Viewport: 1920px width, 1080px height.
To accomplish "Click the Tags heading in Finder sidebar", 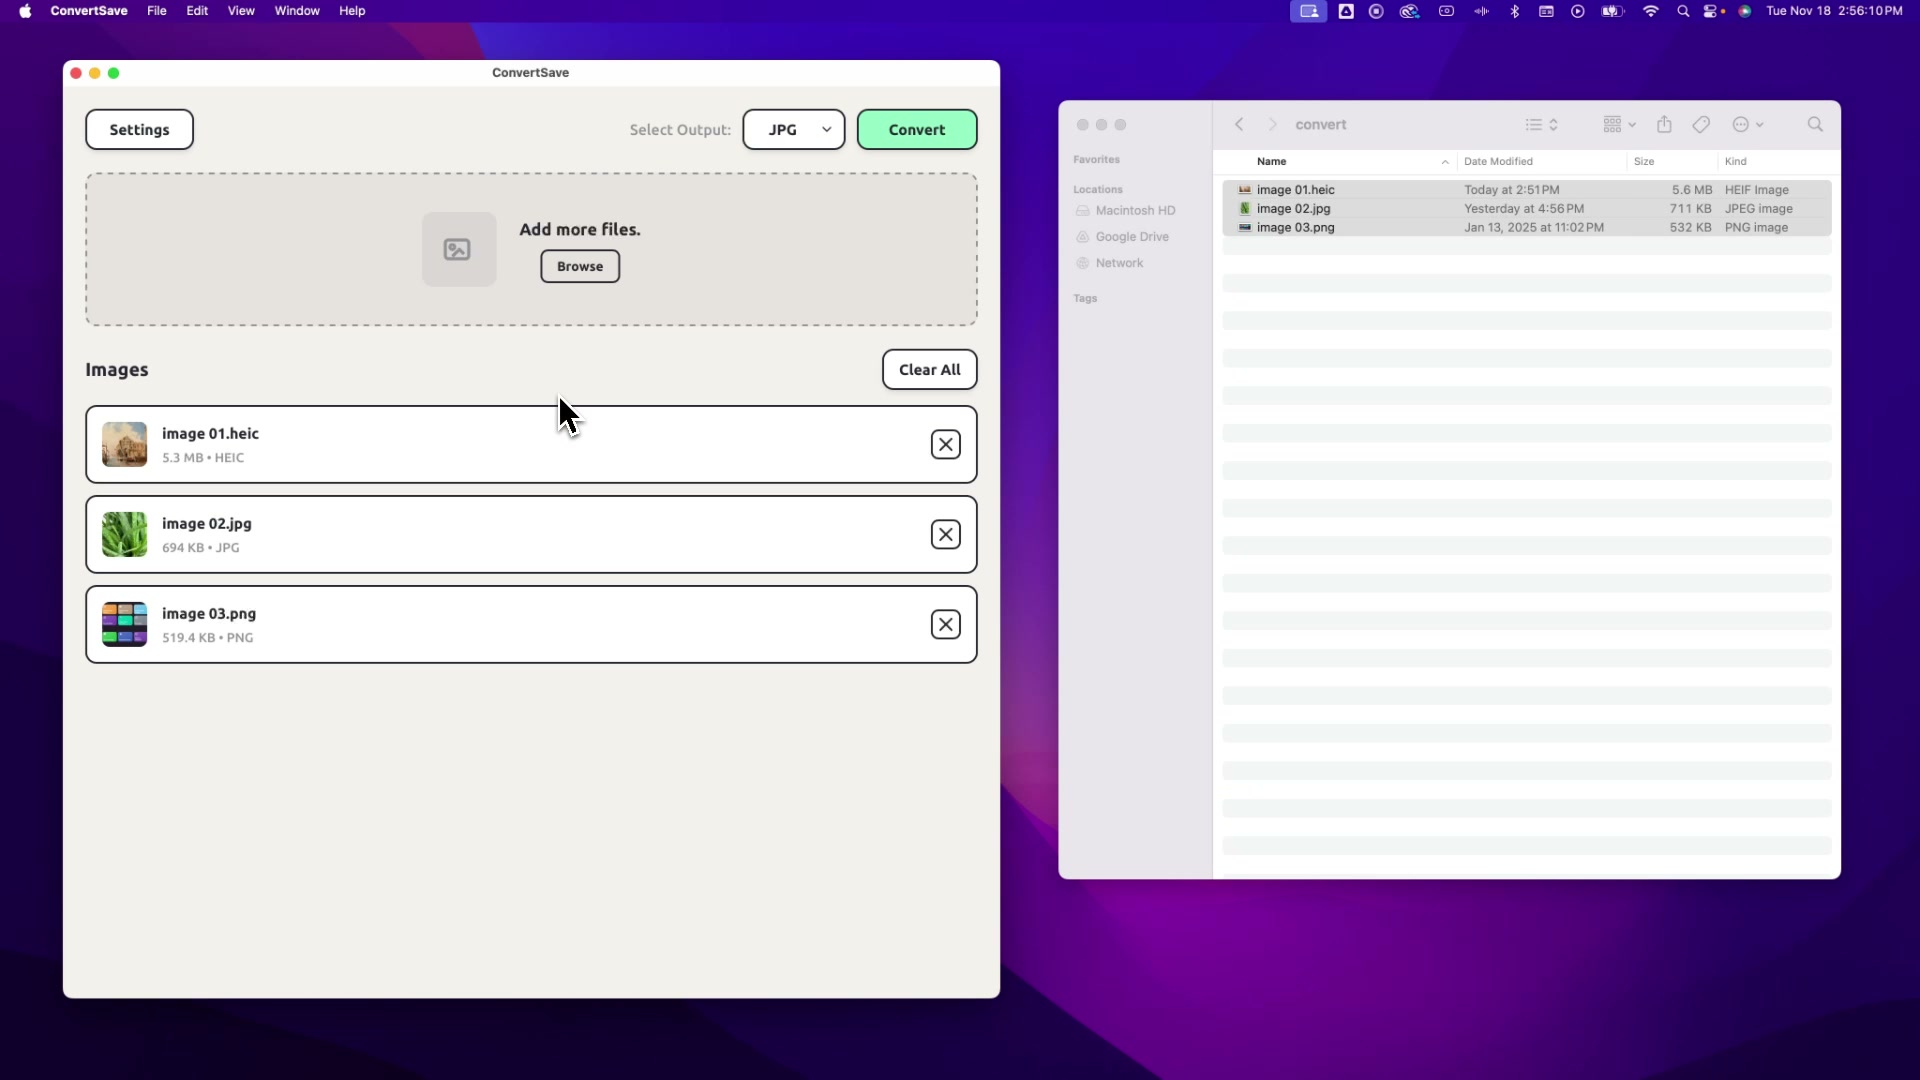I will tap(1085, 299).
